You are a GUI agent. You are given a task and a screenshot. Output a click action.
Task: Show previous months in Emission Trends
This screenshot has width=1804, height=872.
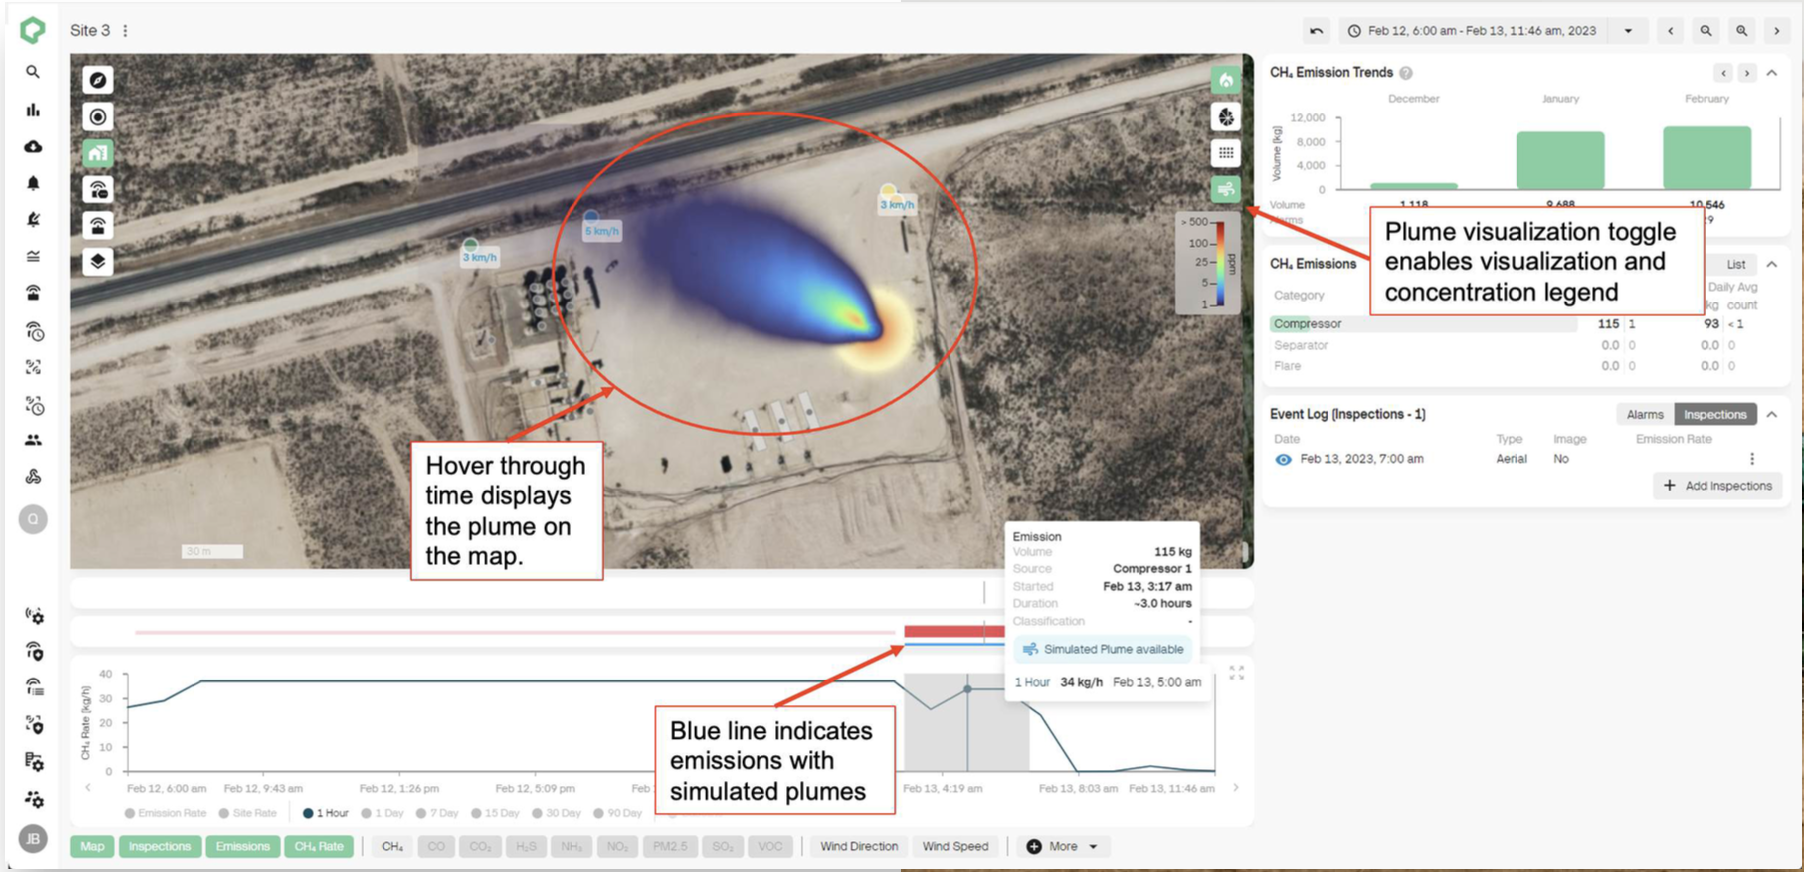pos(1723,73)
